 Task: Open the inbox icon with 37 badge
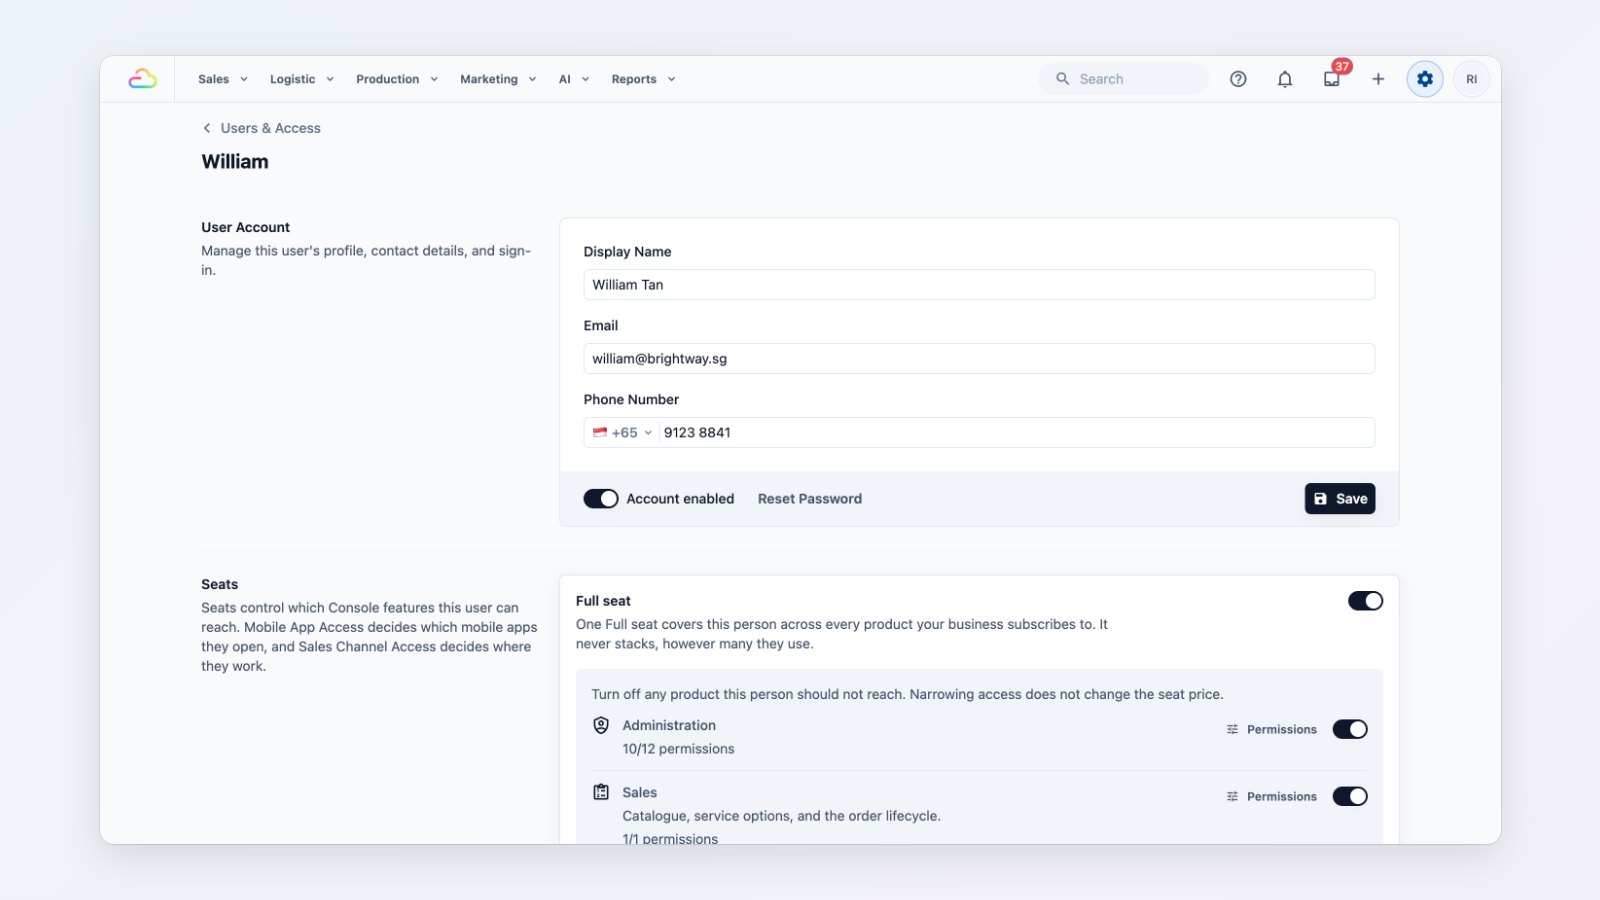(1332, 79)
